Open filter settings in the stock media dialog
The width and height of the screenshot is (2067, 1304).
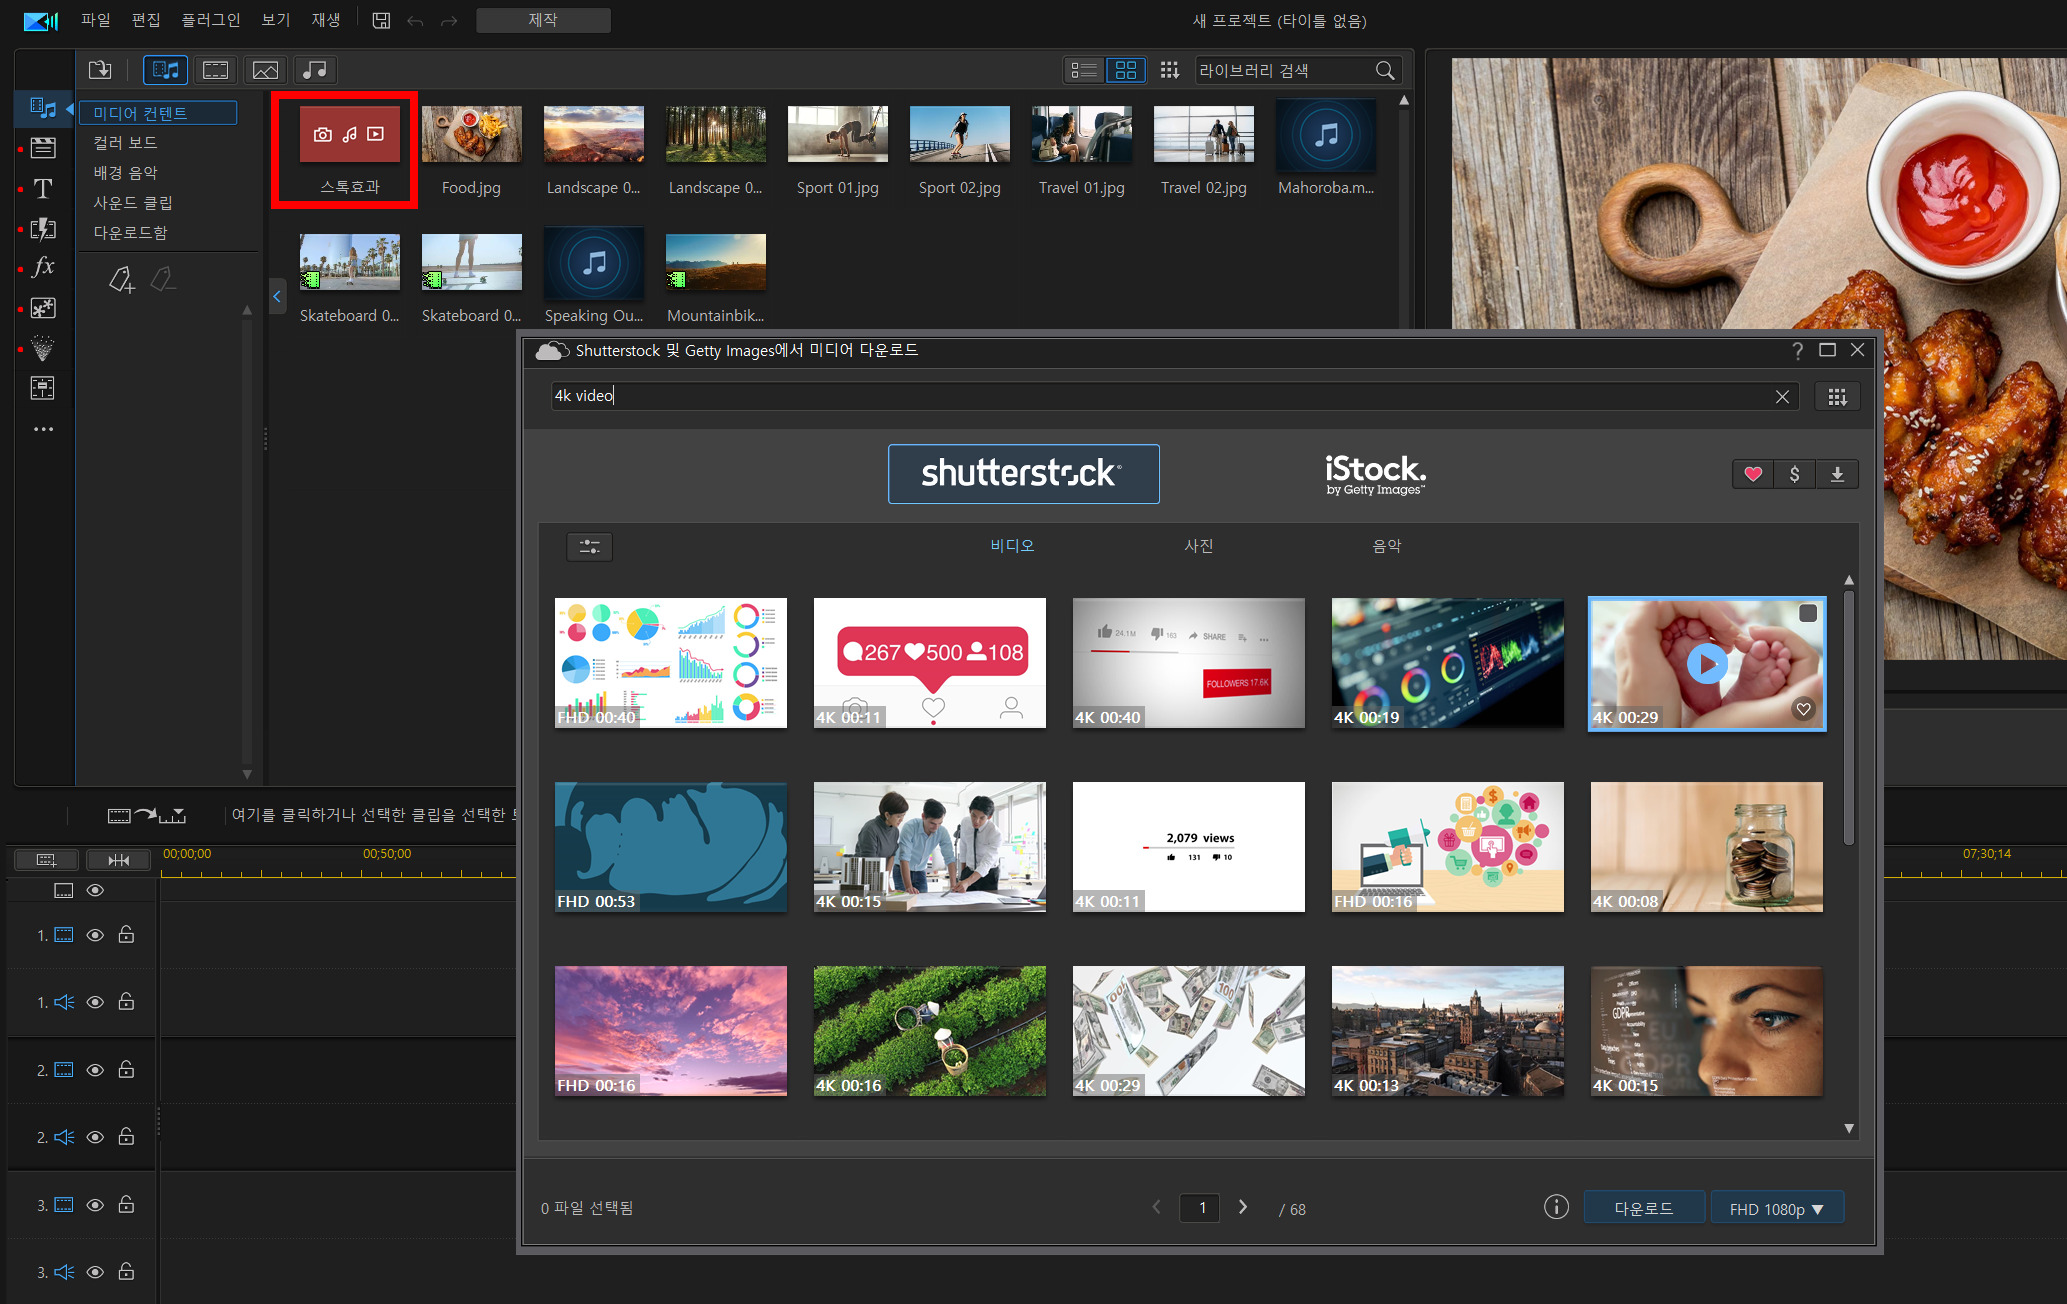click(589, 547)
